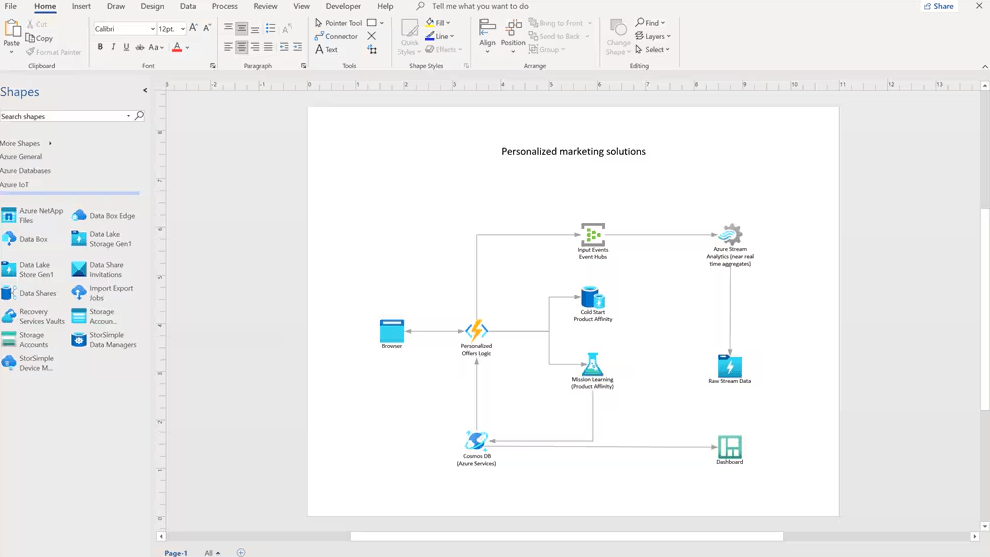Click the Azure Stream Analytics gear icon
The image size is (990, 557).
[x=730, y=234]
